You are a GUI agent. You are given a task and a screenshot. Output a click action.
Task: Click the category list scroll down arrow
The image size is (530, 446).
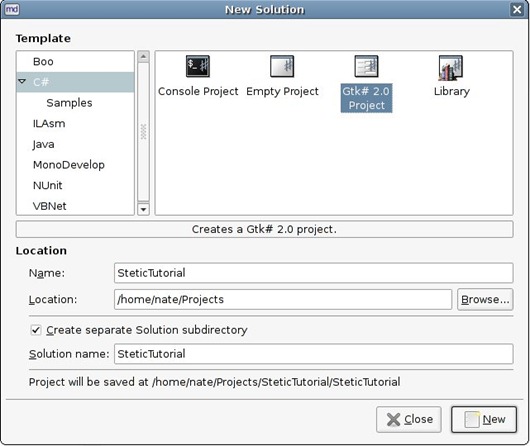coord(143,209)
